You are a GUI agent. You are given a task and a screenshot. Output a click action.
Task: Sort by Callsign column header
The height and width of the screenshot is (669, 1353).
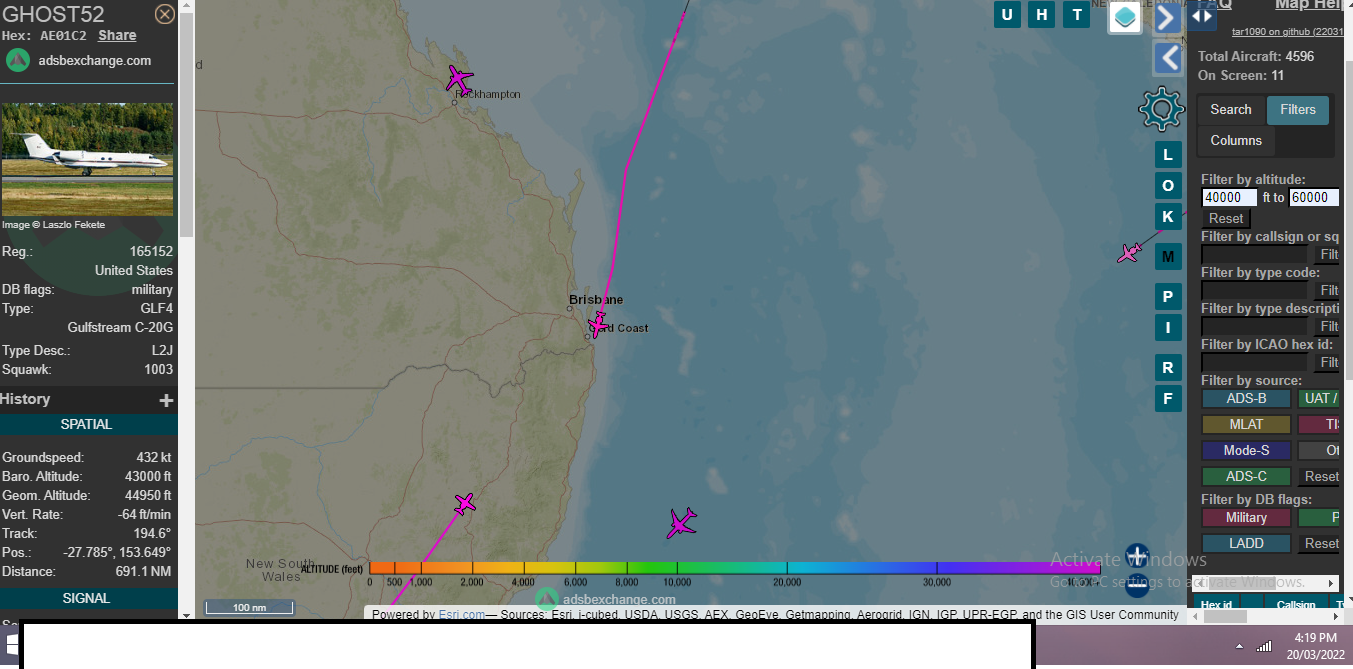coord(1295,605)
